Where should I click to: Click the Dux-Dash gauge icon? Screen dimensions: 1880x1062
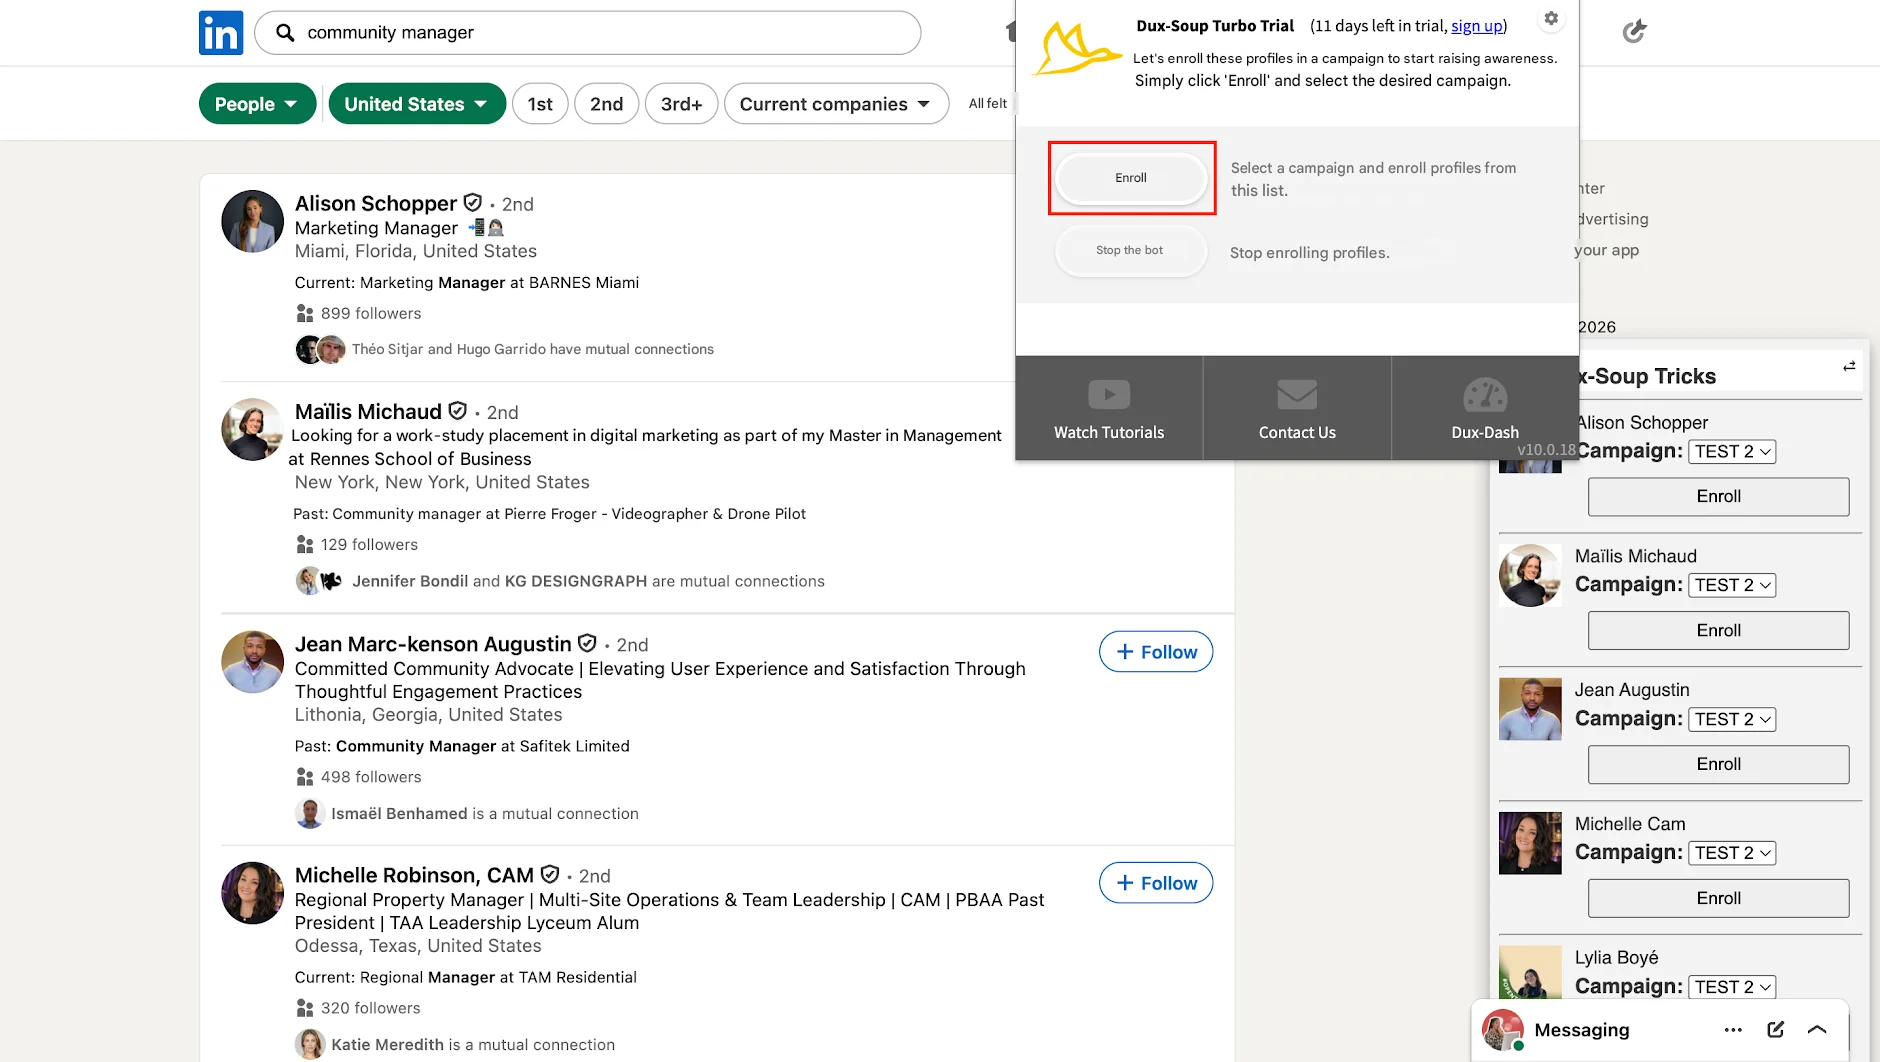pyautogui.click(x=1485, y=395)
